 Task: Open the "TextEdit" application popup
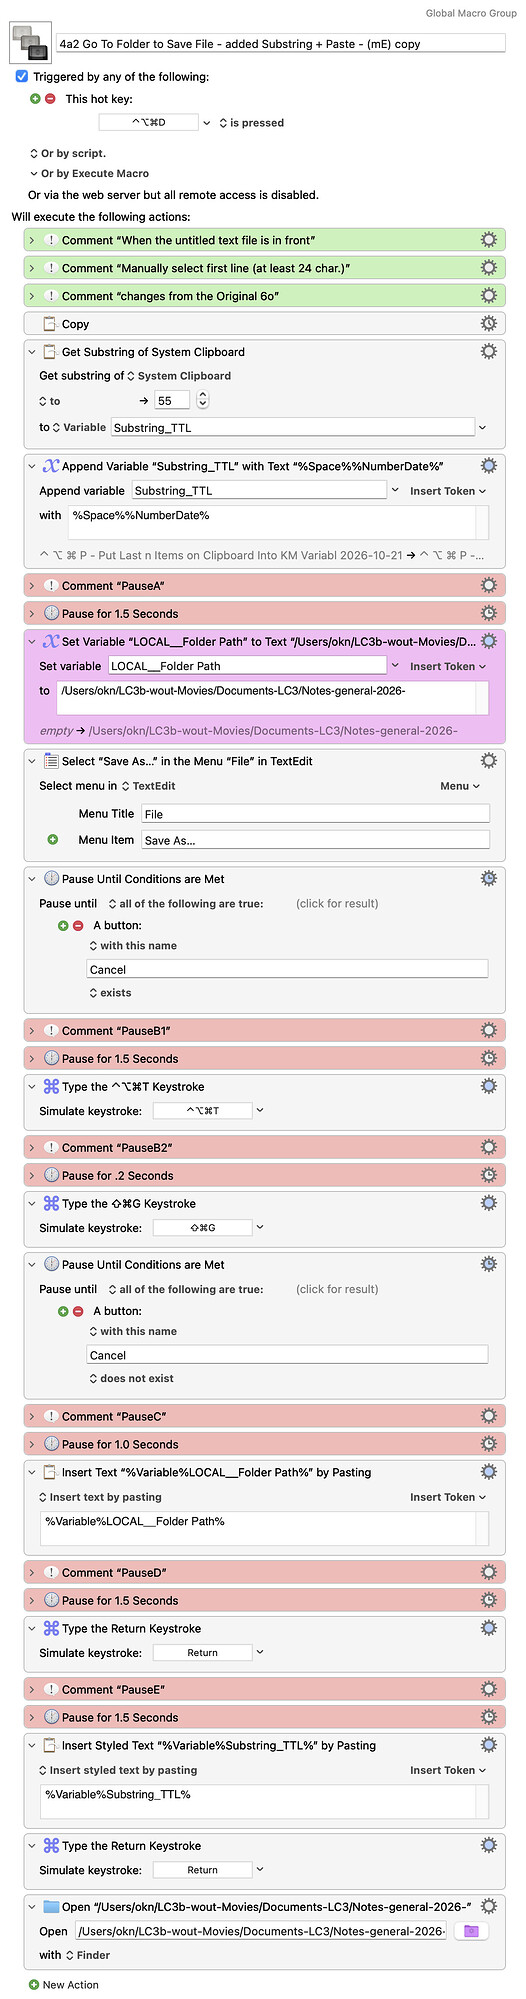pos(148,787)
